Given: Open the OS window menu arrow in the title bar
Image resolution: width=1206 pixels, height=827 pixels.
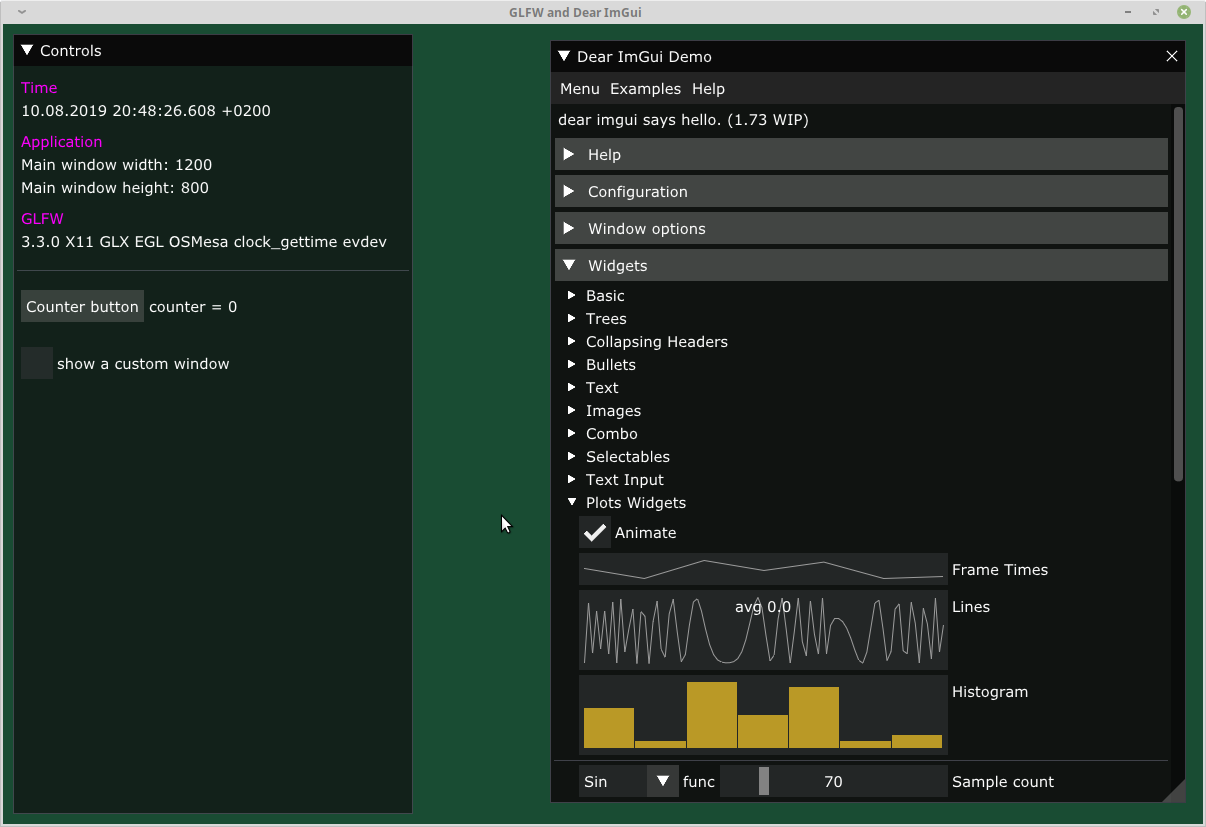Looking at the screenshot, I should pos(22,12).
